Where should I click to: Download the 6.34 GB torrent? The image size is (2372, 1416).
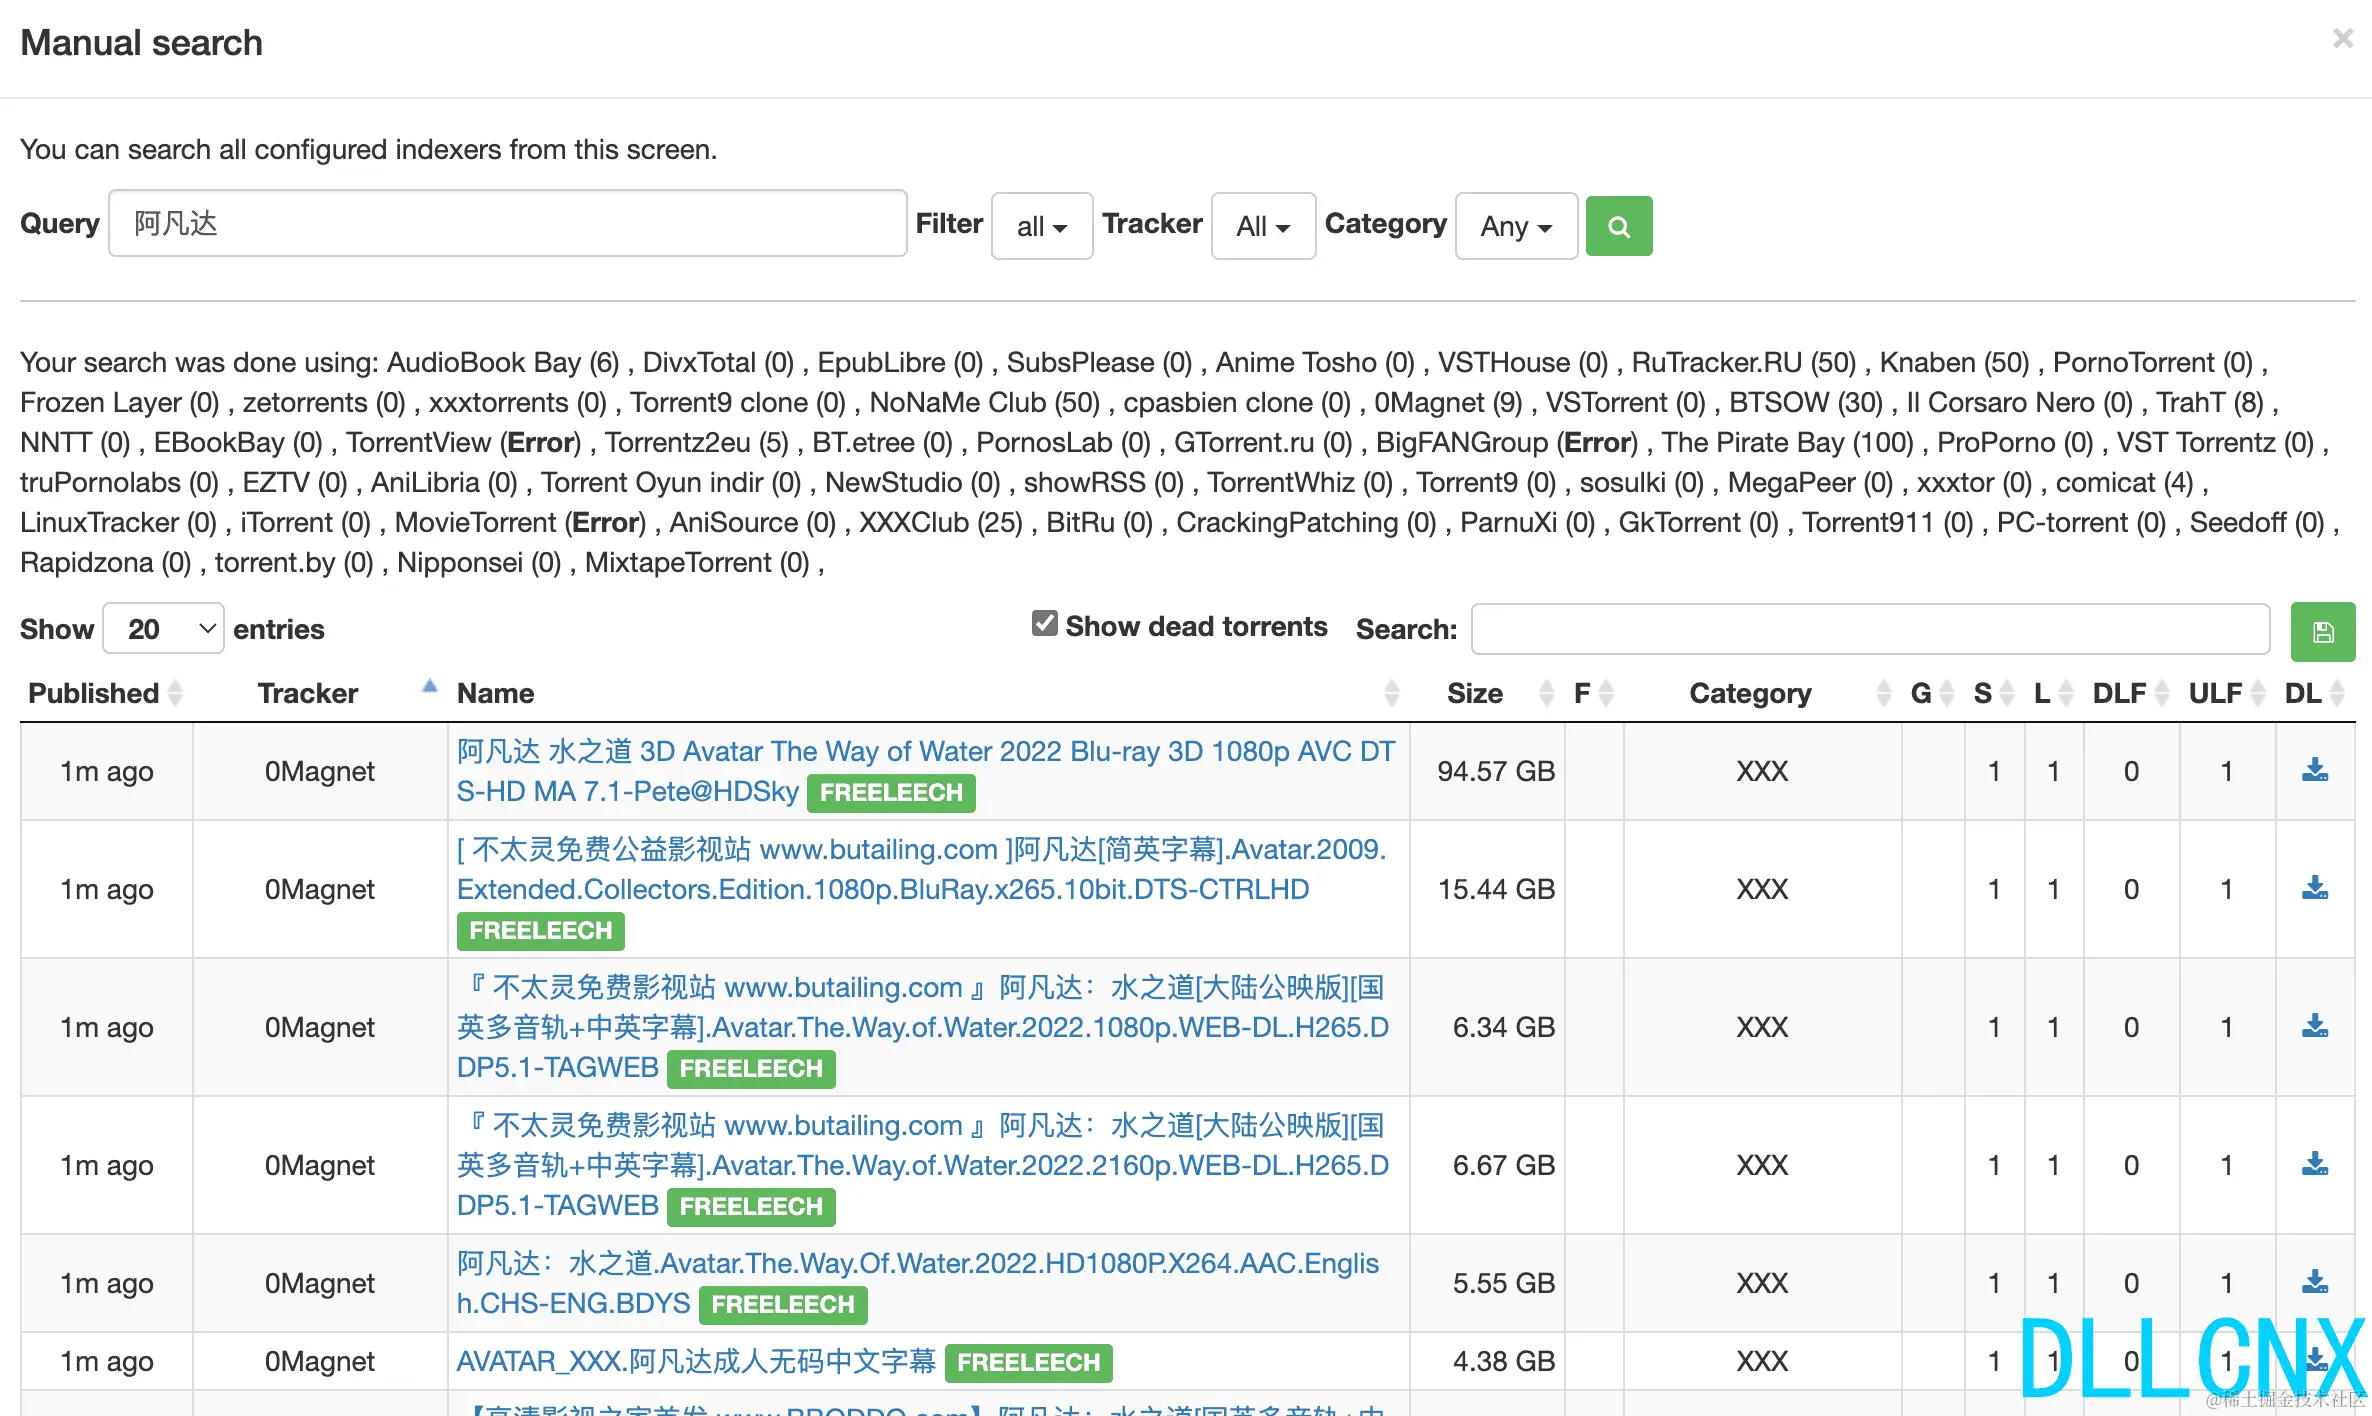[x=2314, y=1026]
